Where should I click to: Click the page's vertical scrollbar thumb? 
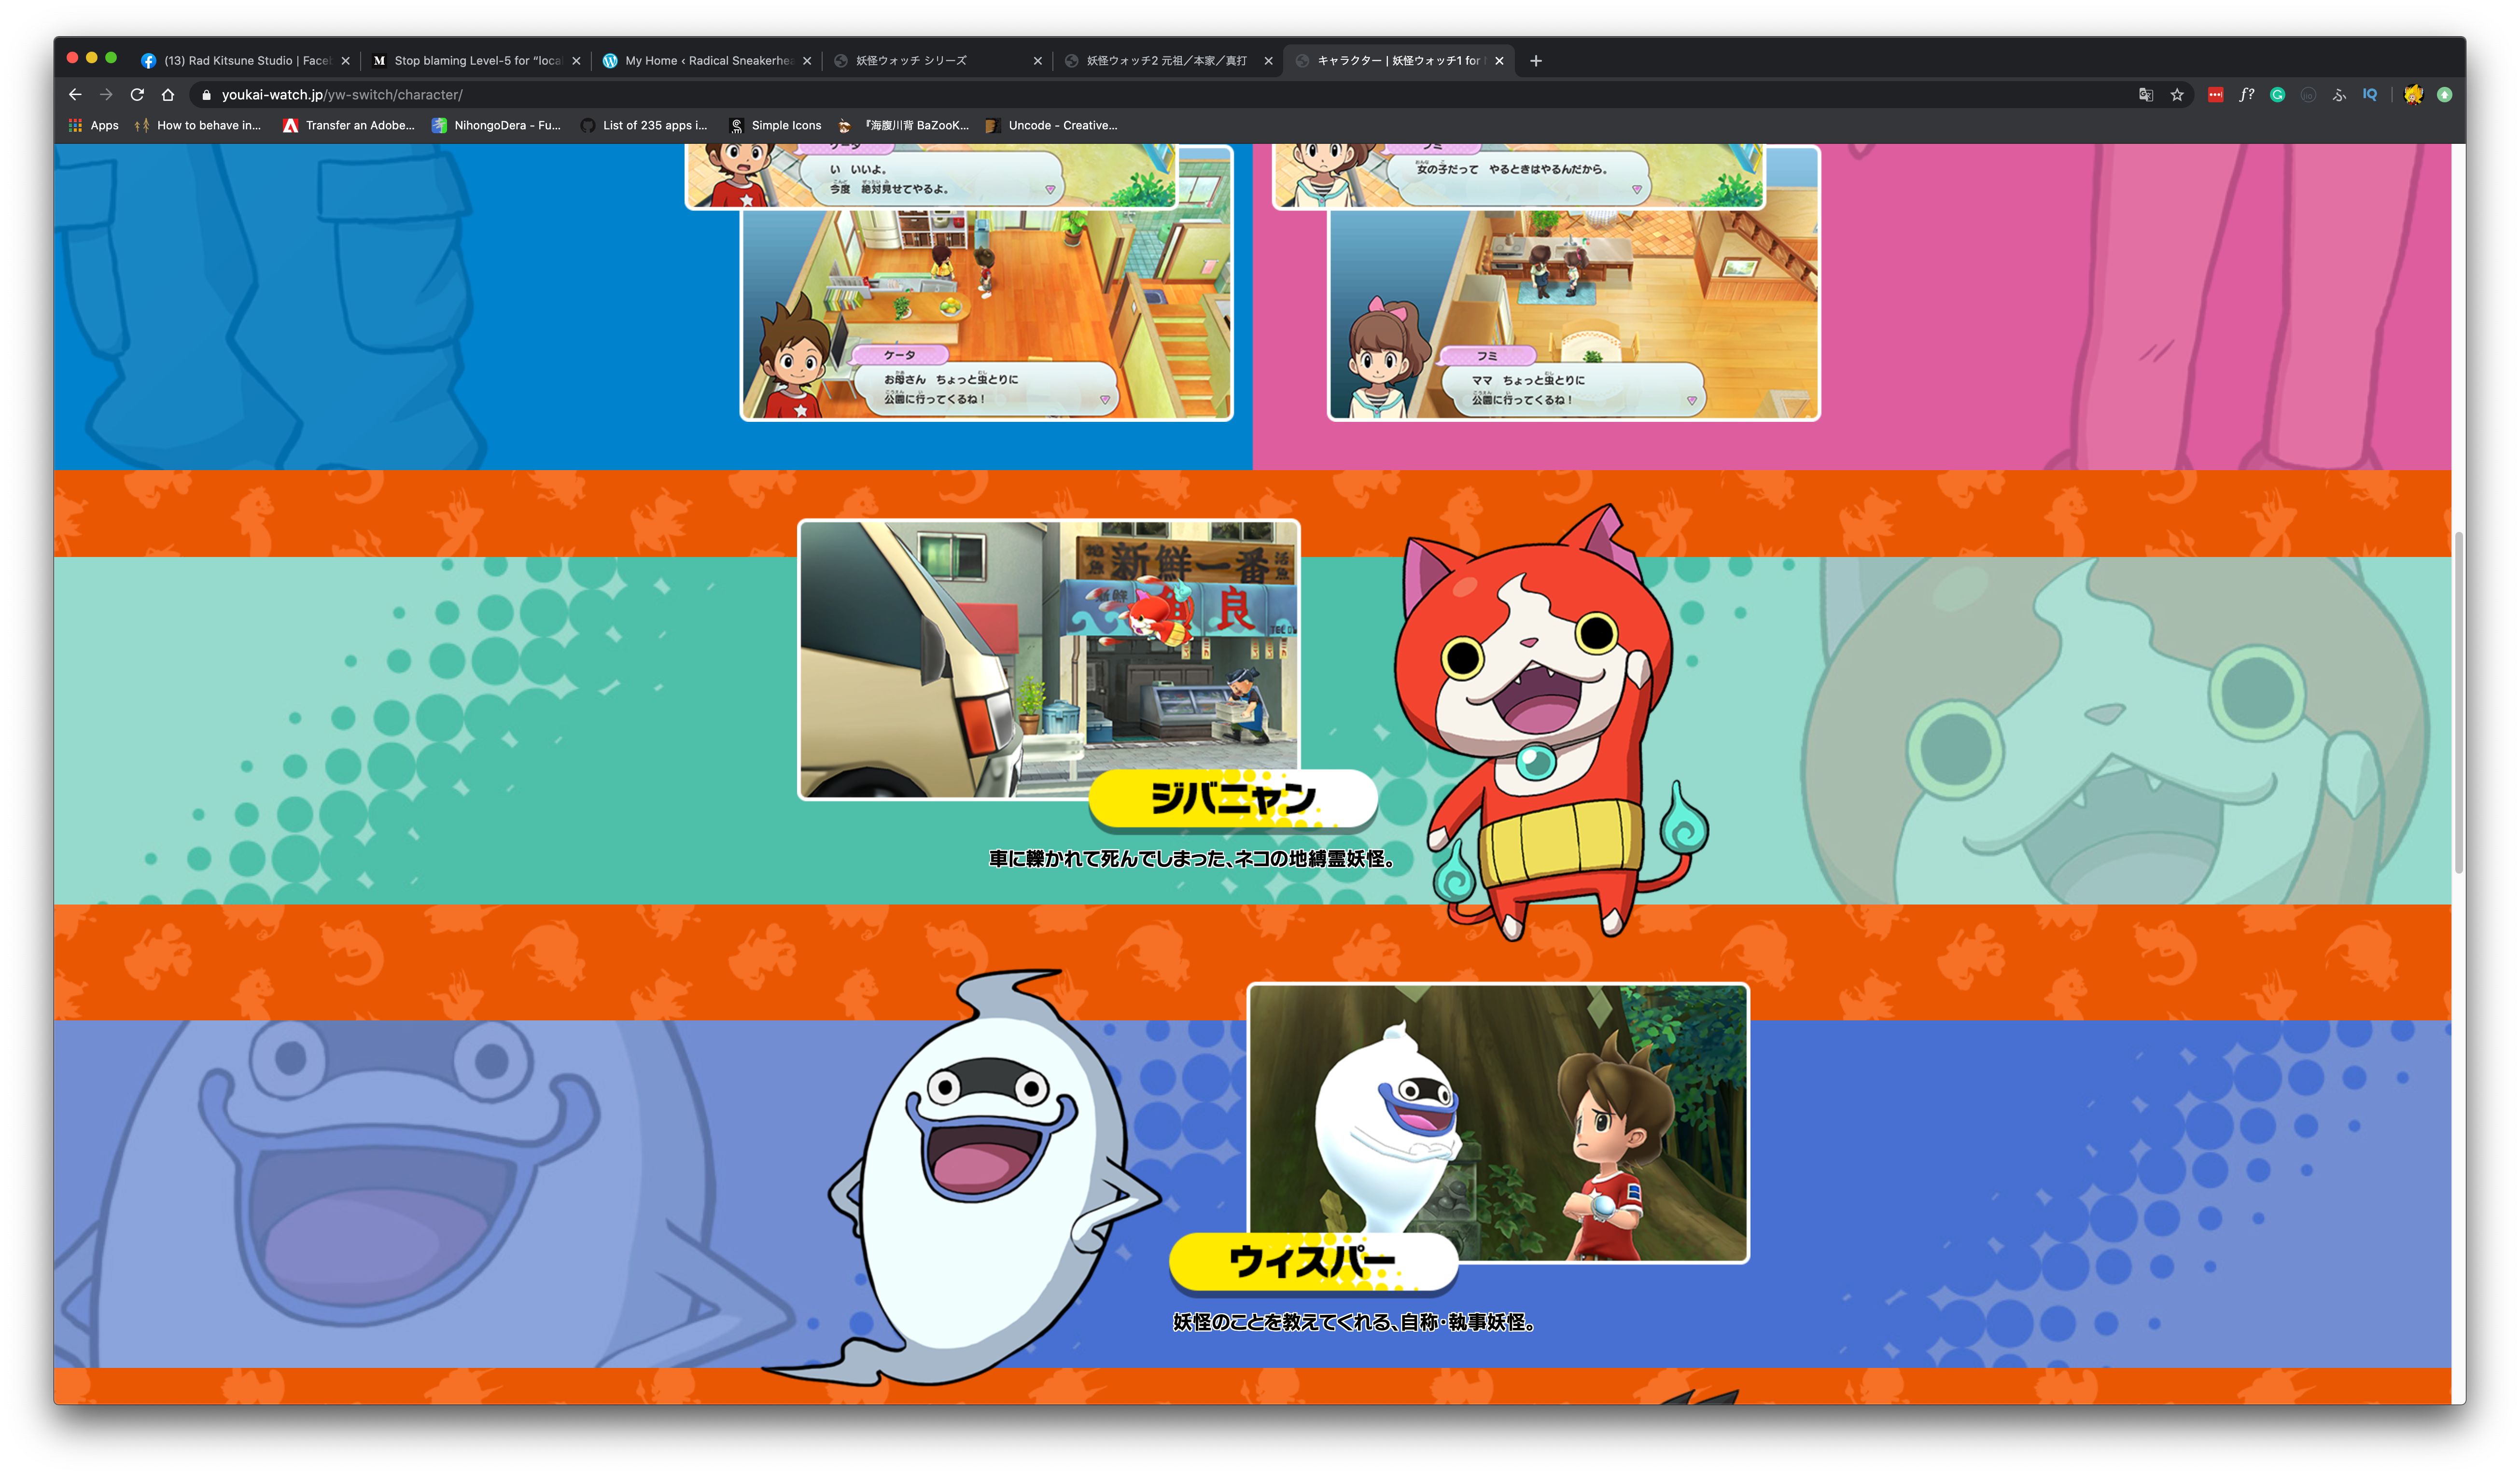2458,702
